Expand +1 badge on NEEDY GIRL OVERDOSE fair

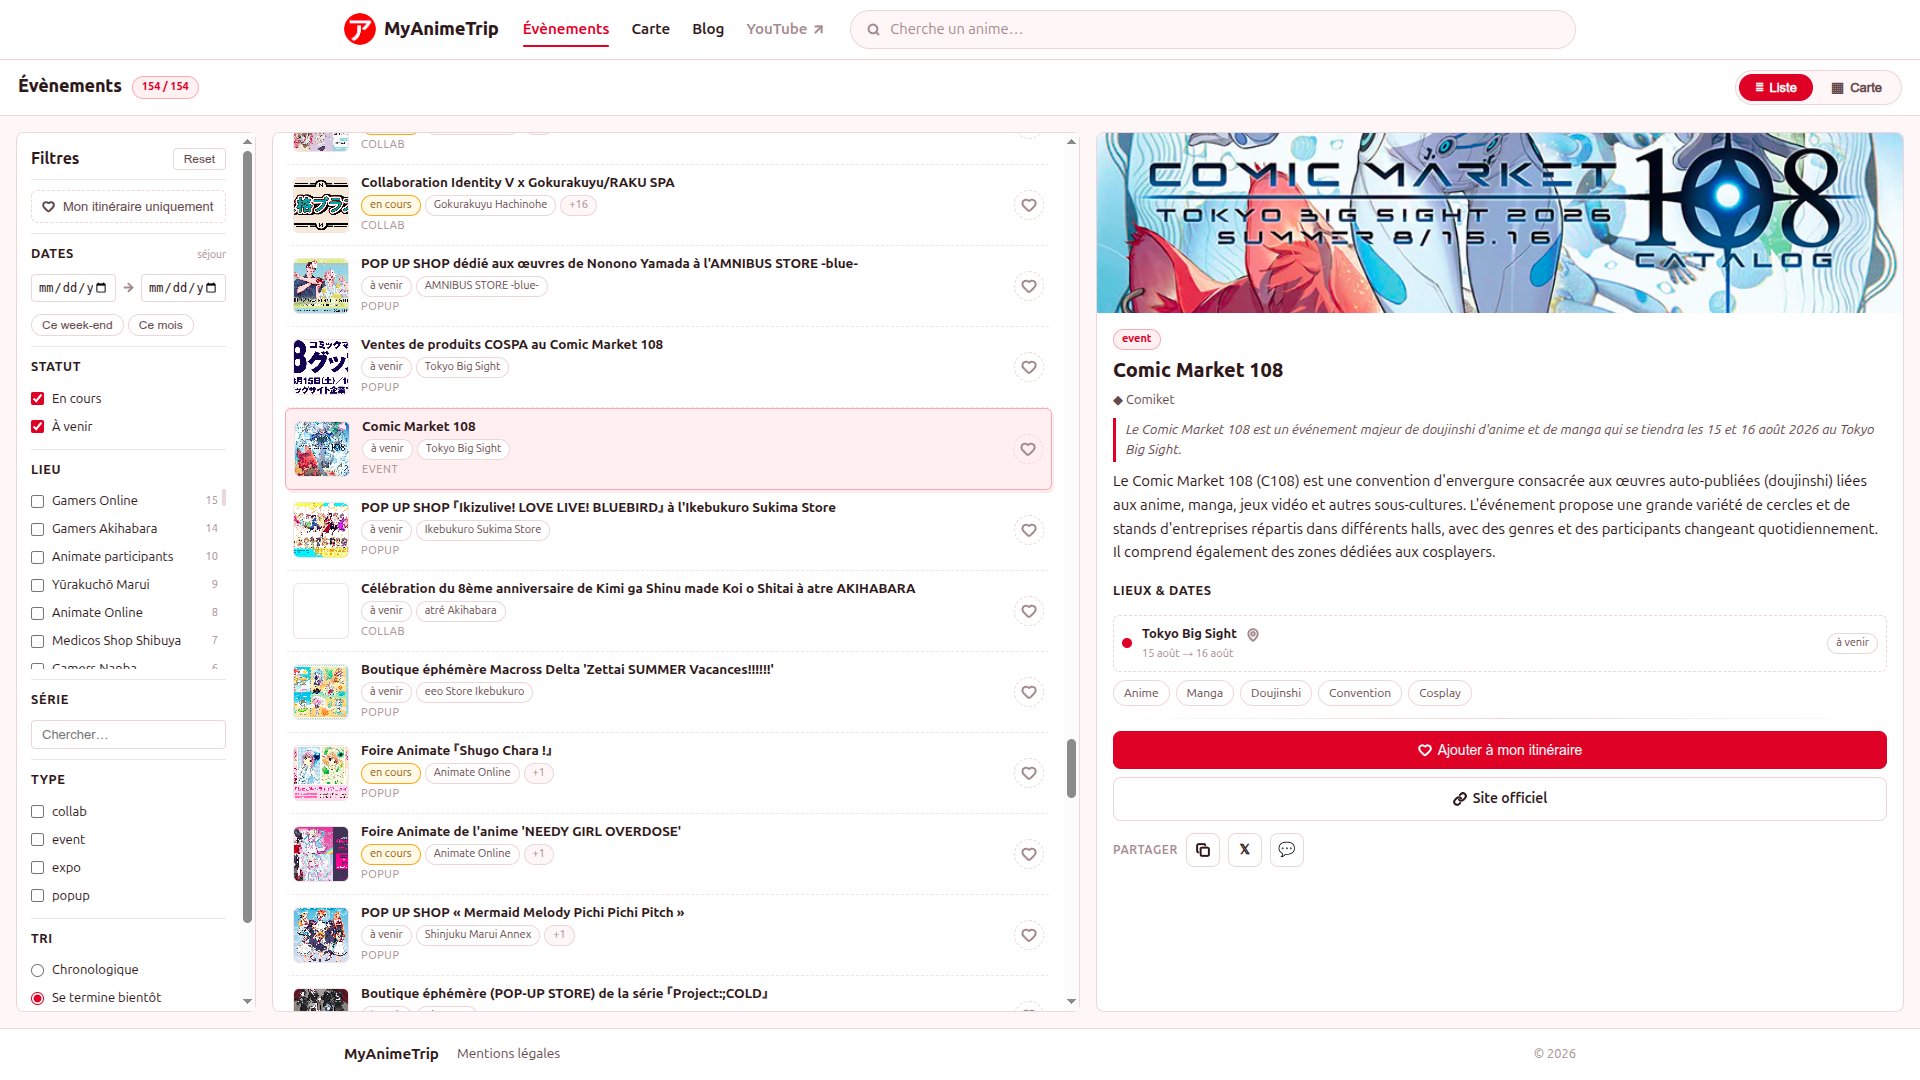538,854
